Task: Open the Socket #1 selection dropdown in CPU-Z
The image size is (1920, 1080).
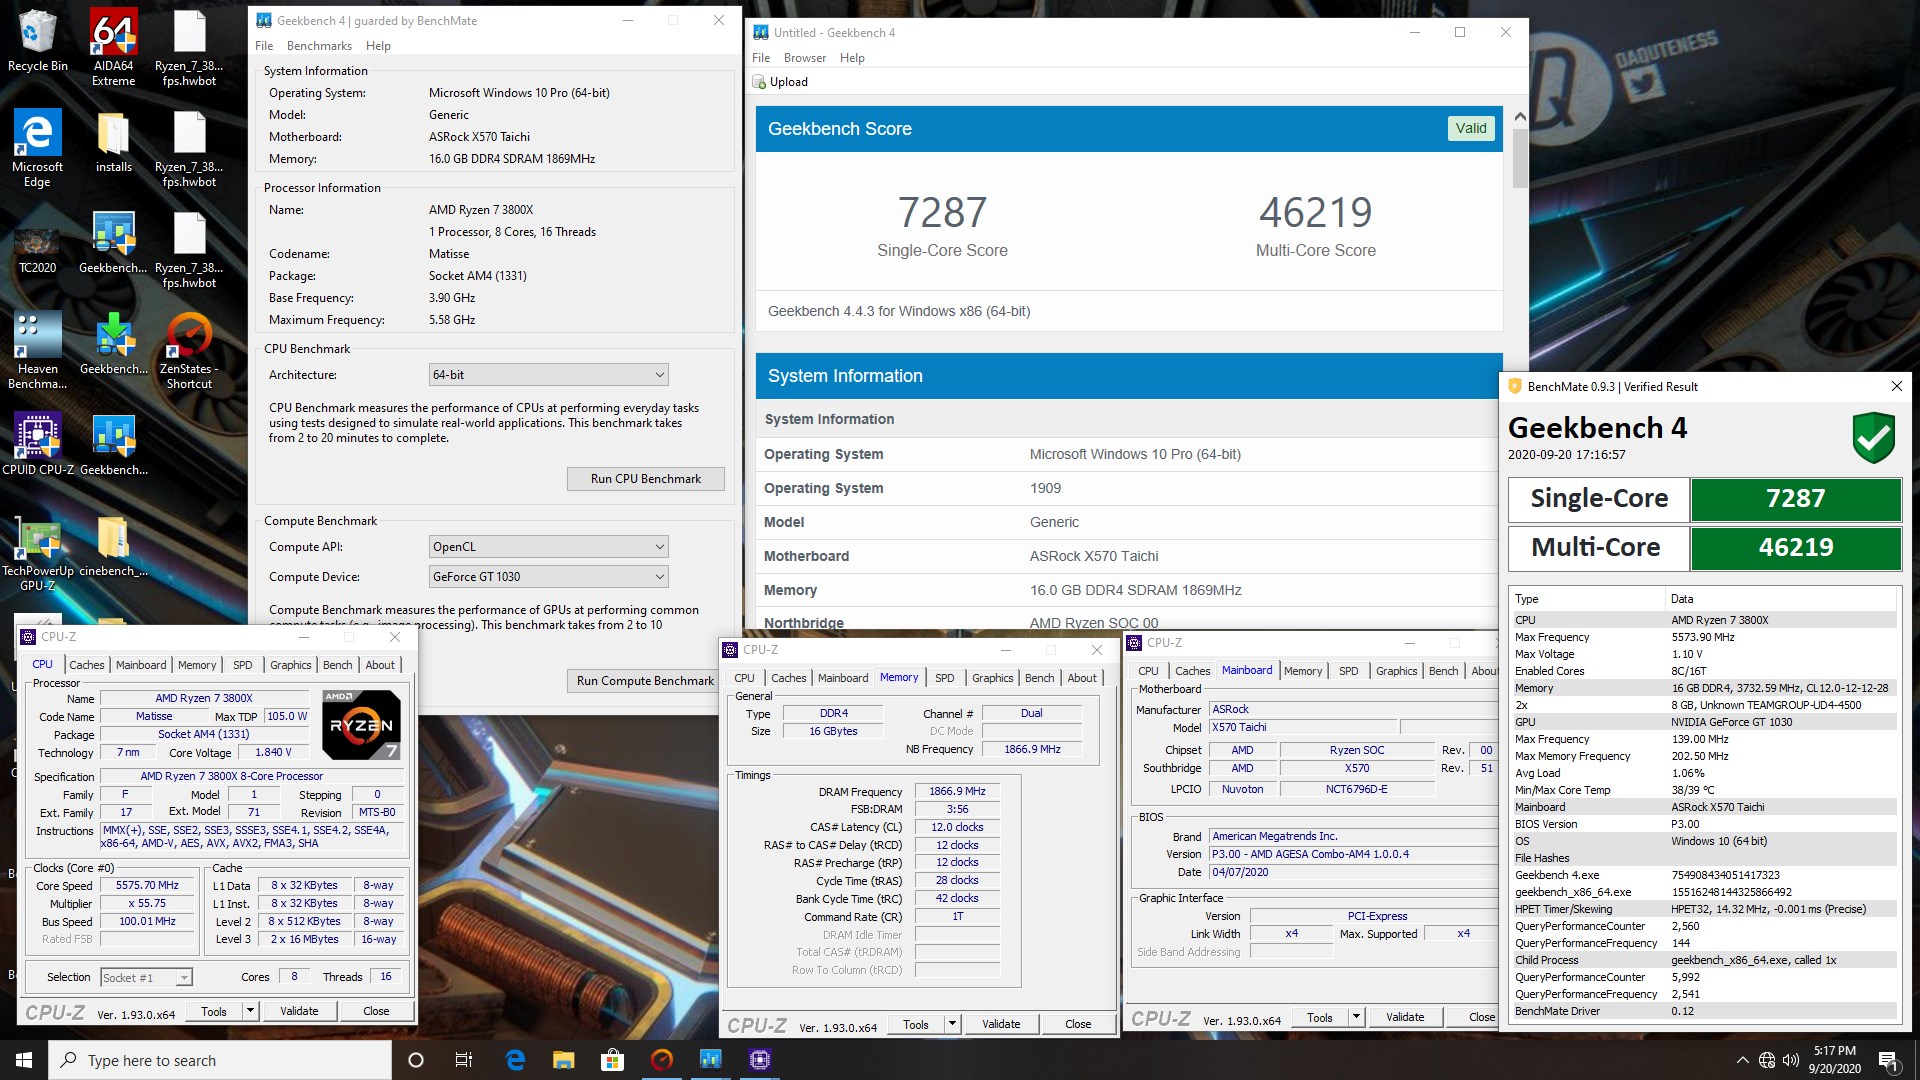Action: [145, 978]
